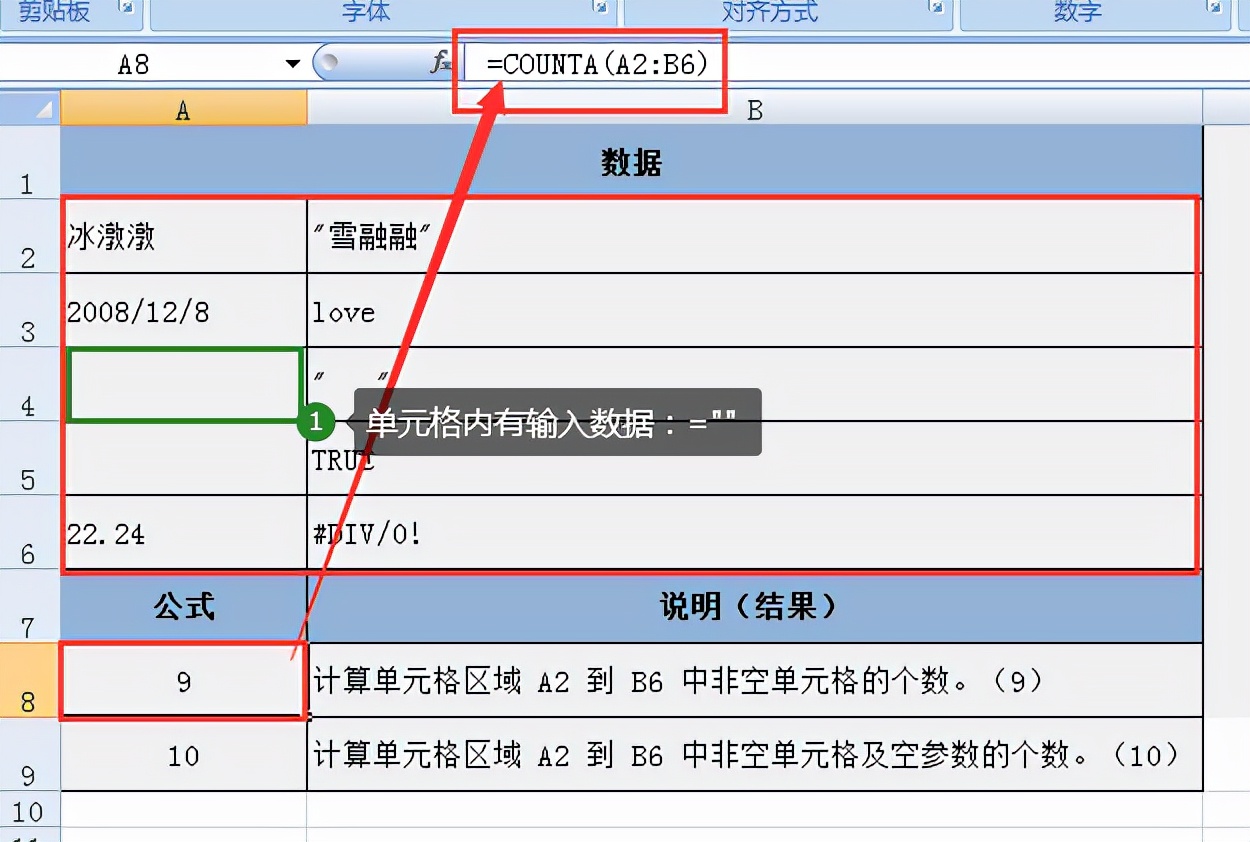Select the cell containing 冰激激
Image resolution: width=1250 pixels, height=842 pixels.
click(184, 236)
